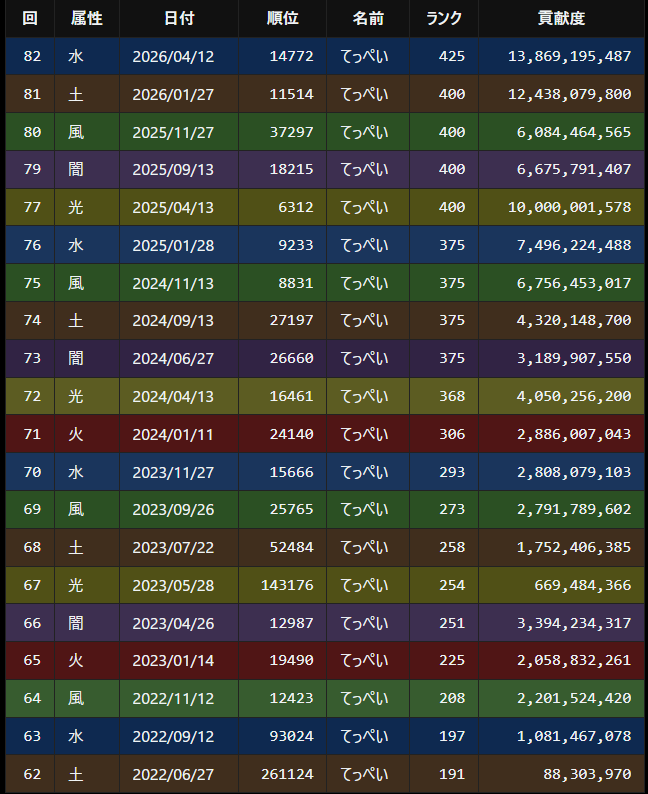The width and height of the screenshot is (648, 794).
Task: Select the 順位 column header
Action: (282, 19)
